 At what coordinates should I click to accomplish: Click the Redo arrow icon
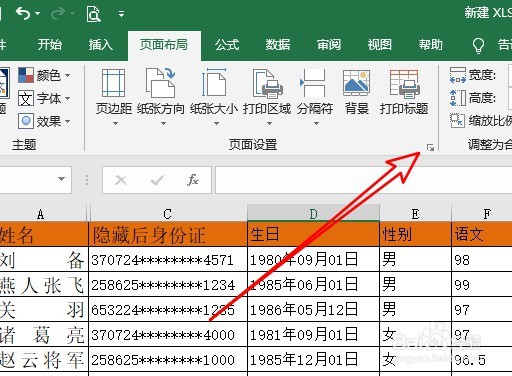coord(58,13)
